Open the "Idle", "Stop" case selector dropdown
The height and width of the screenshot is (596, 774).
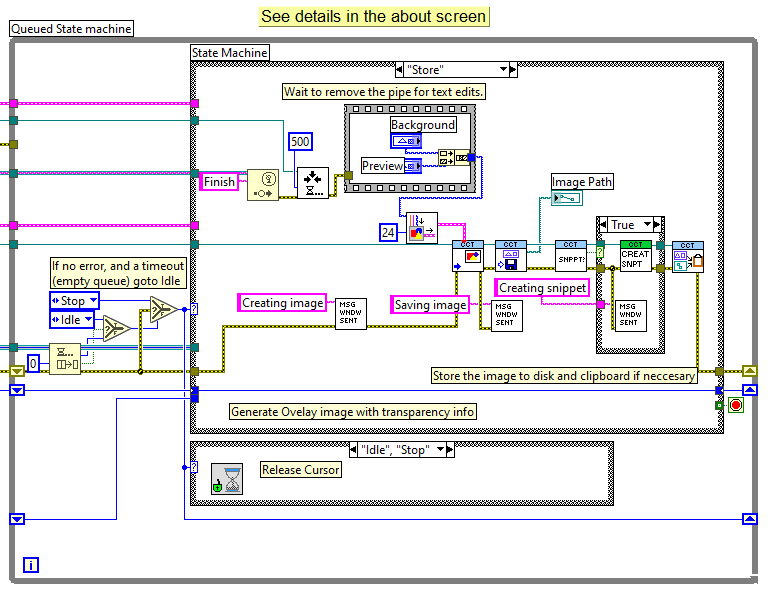tap(440, 450)
